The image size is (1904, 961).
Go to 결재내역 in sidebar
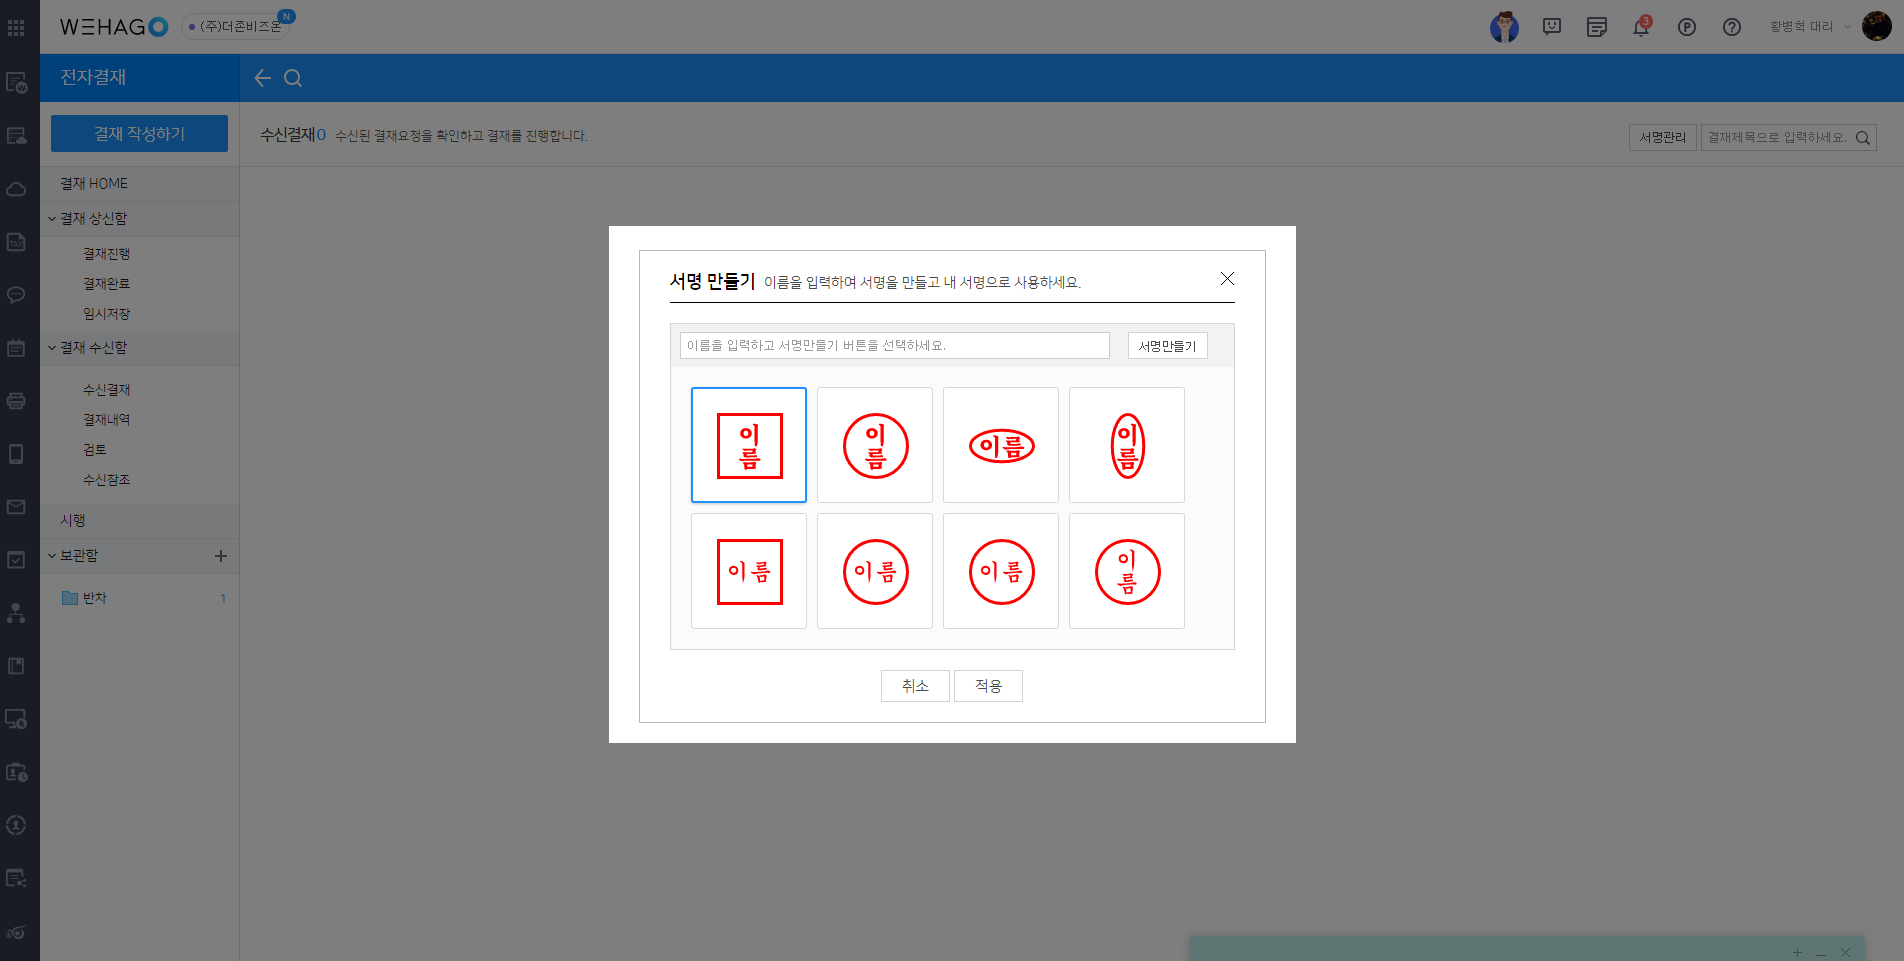(107, 420)
